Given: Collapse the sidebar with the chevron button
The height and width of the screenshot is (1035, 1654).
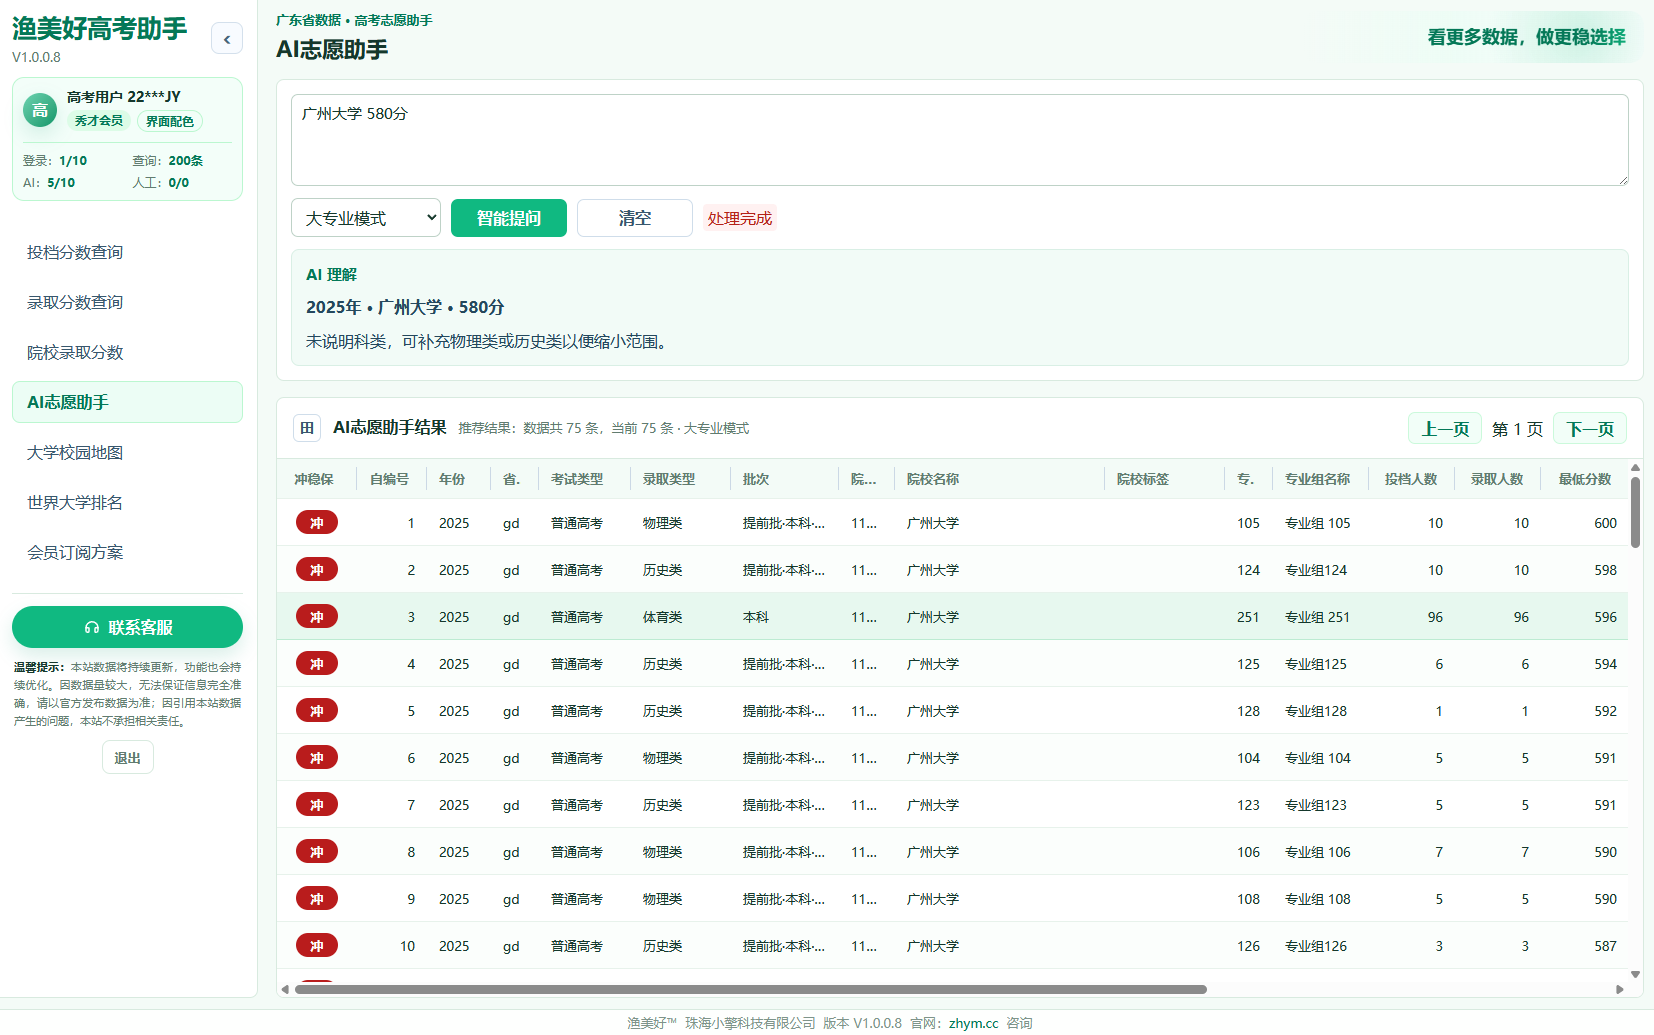Looking at the screenshot, I should [x=227, y=39].
